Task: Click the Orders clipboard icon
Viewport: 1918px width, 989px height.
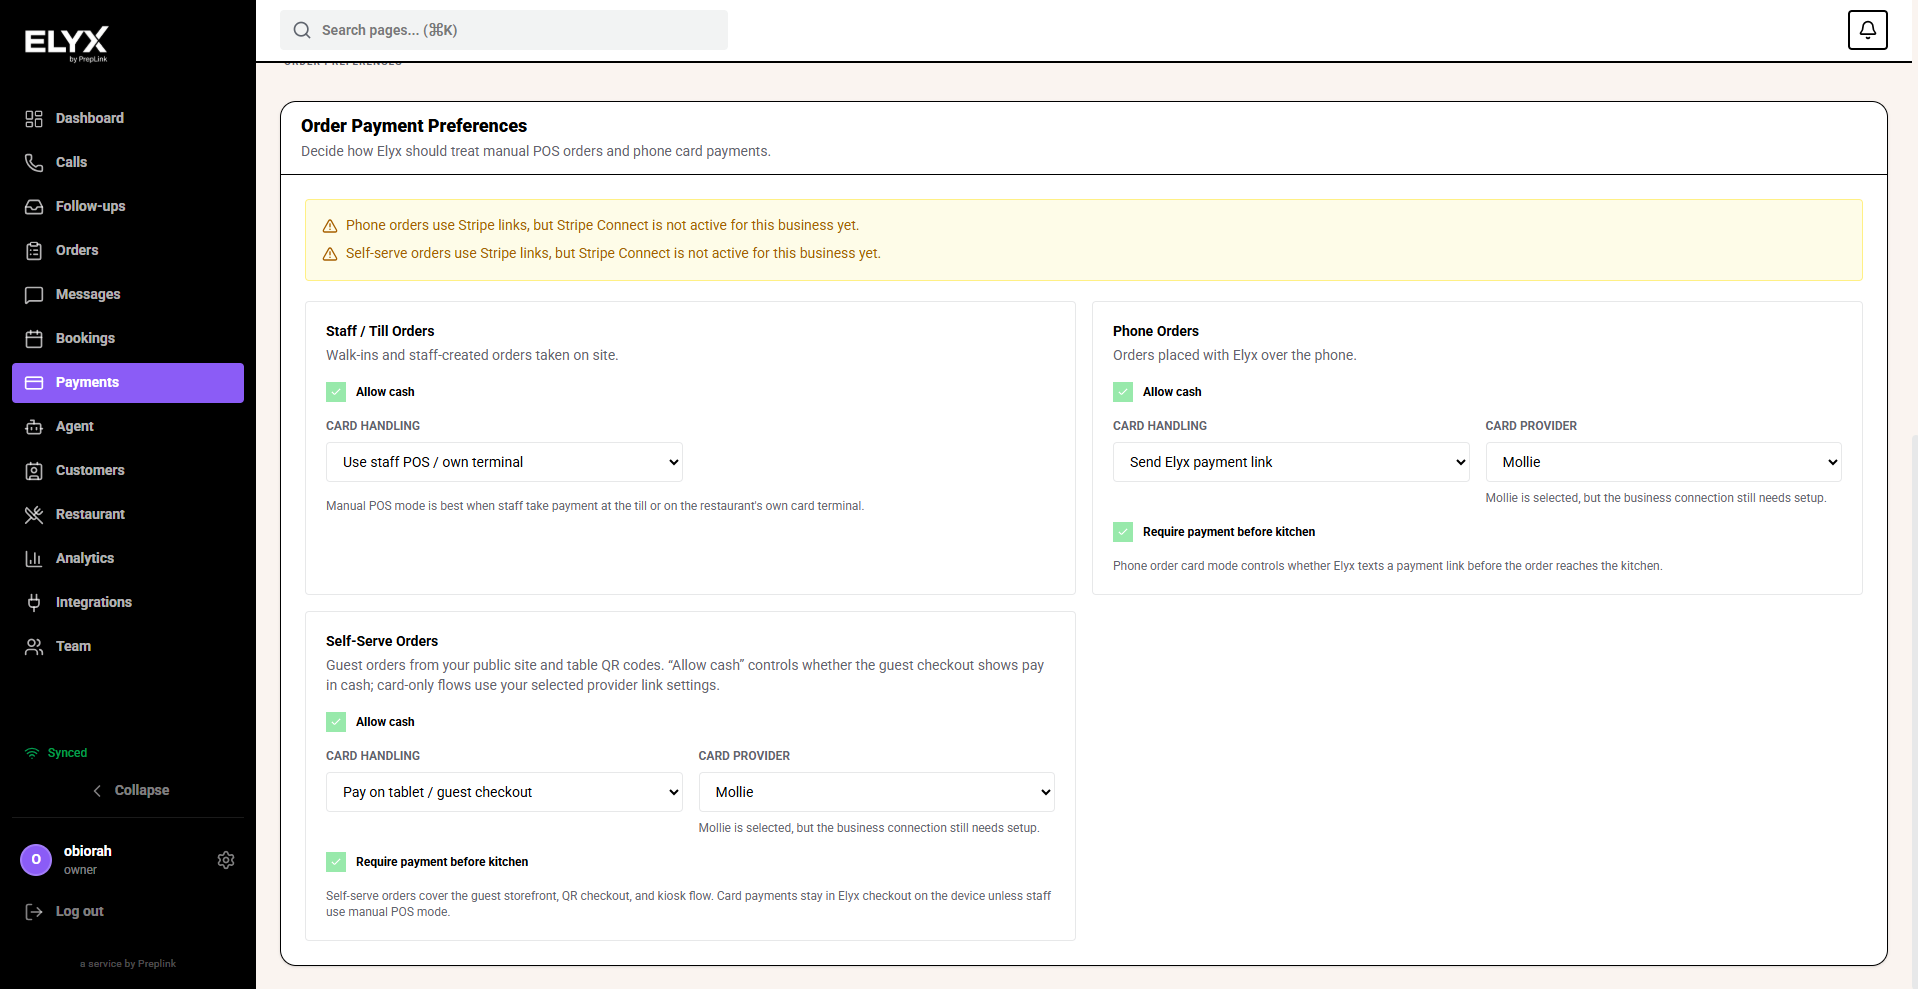Action: [x=34, y=251]
